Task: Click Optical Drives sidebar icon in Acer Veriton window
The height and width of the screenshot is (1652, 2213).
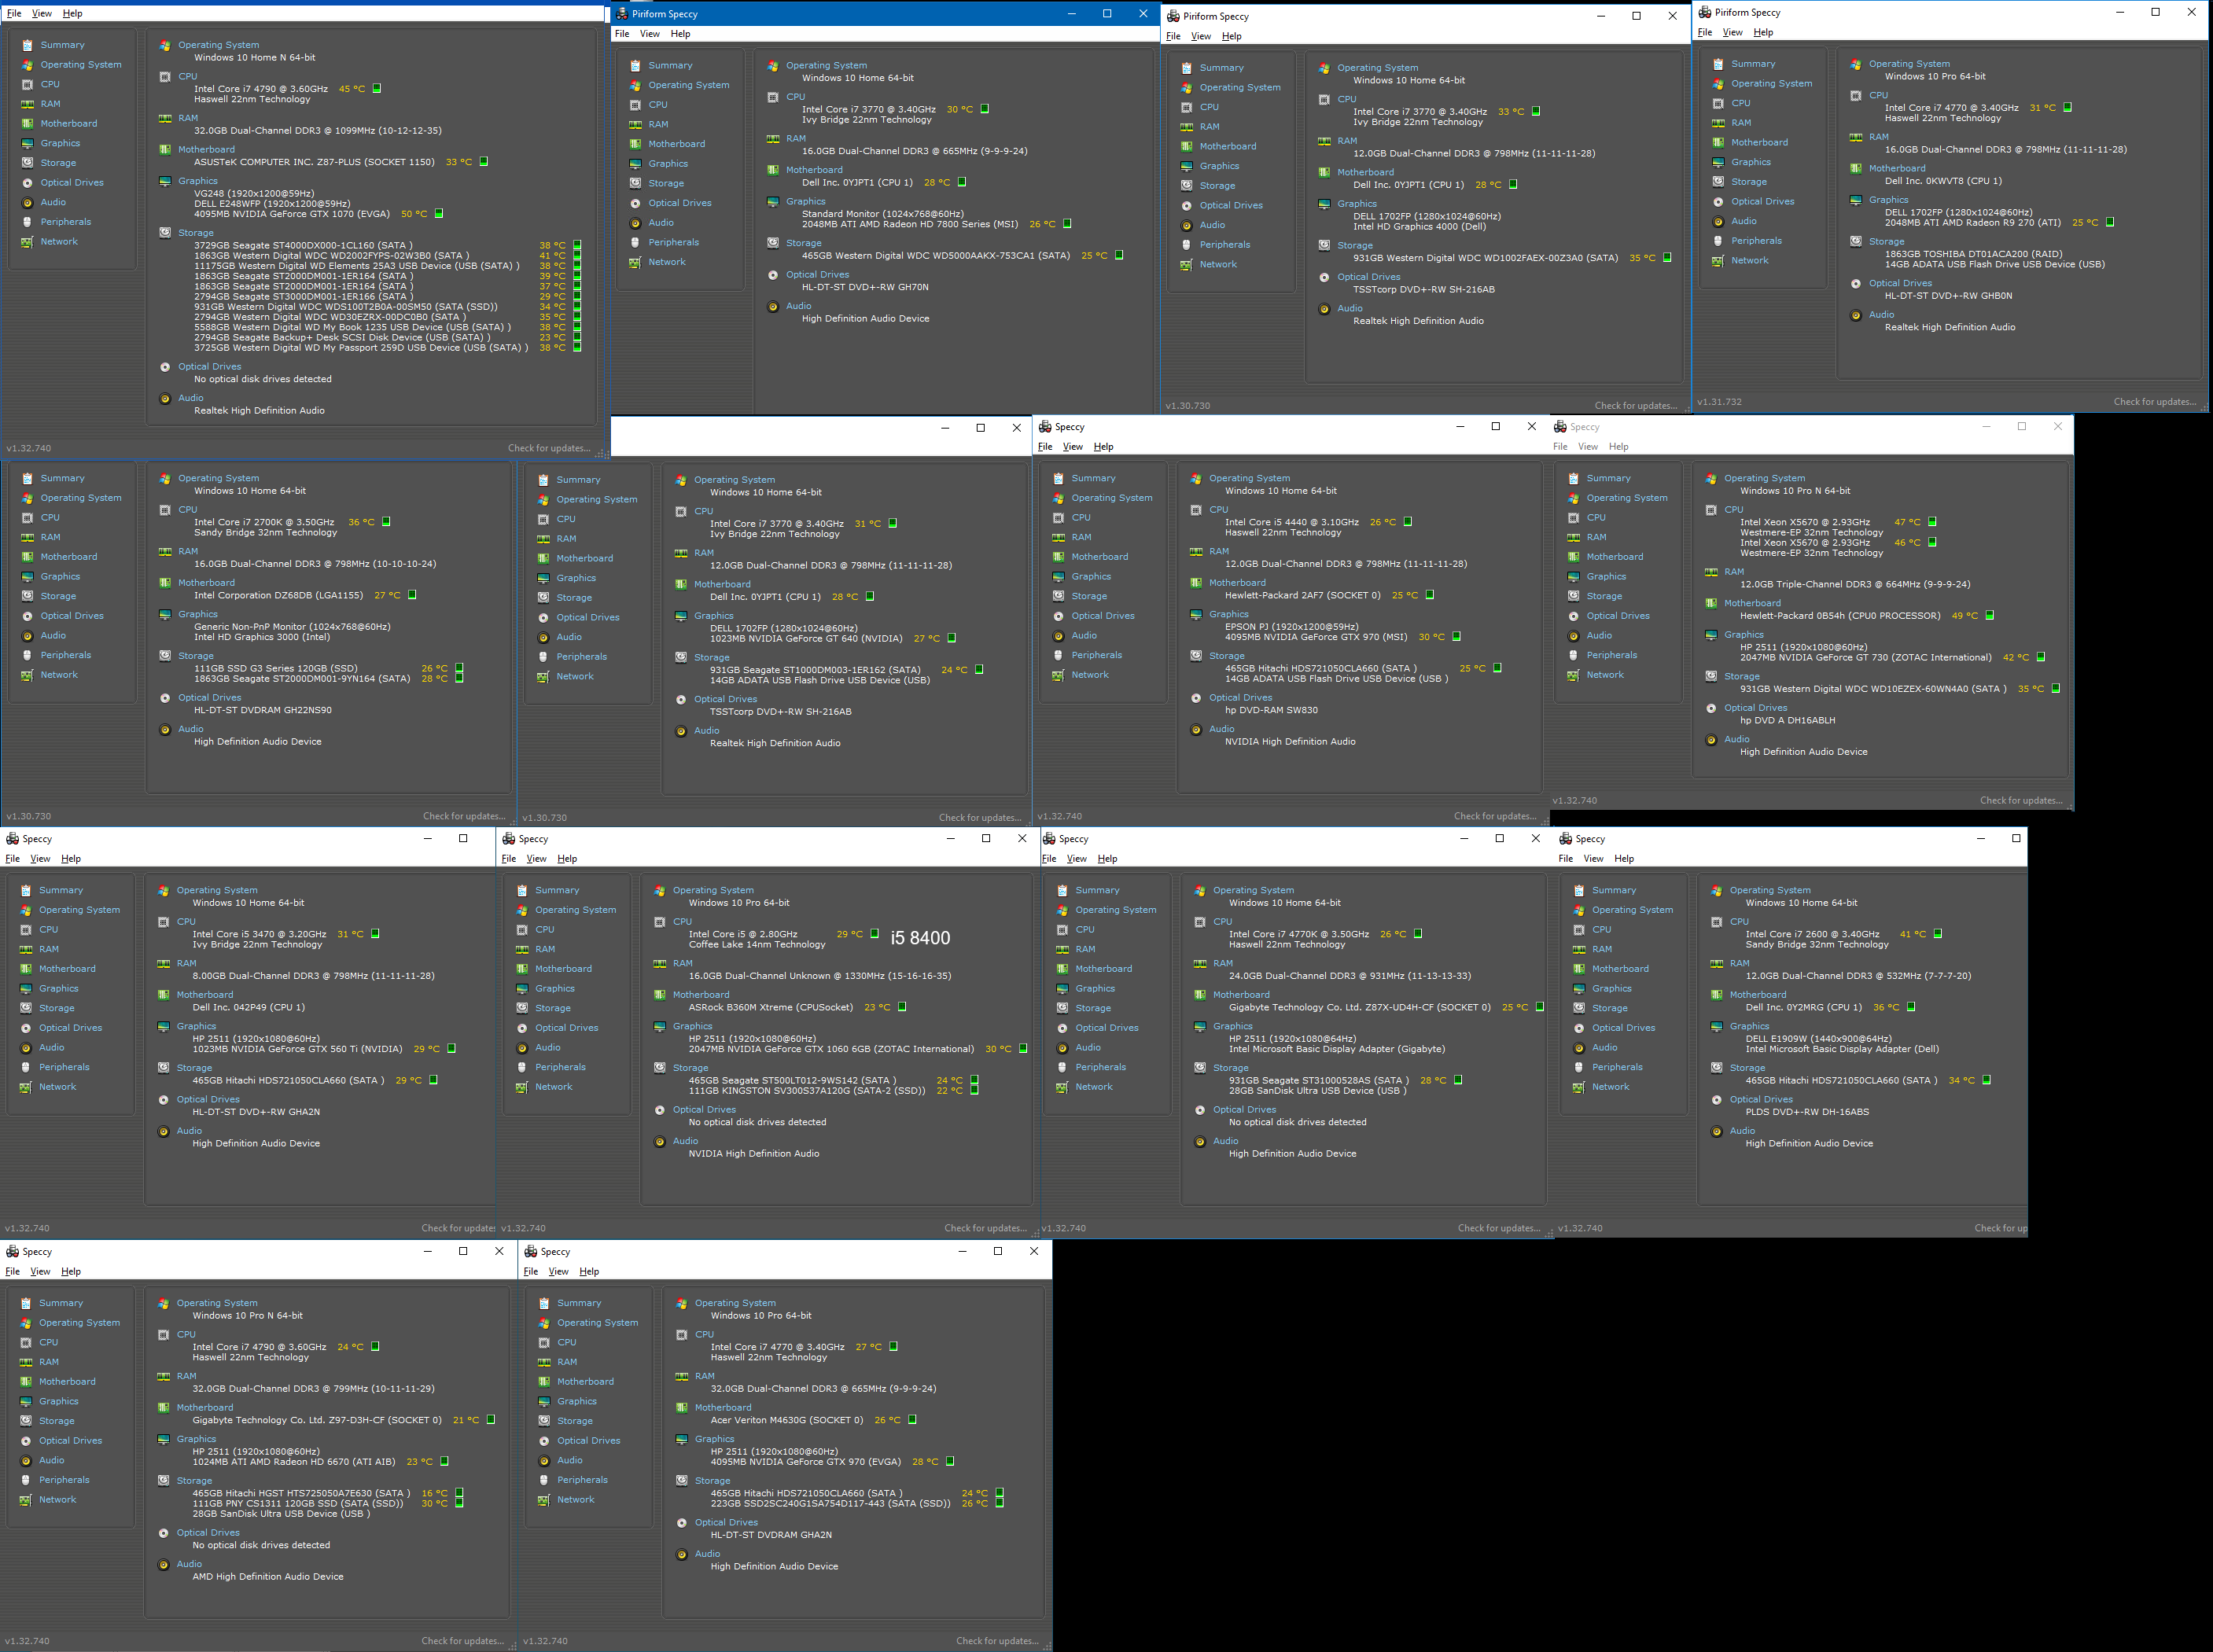Action: coord(544,1441)
